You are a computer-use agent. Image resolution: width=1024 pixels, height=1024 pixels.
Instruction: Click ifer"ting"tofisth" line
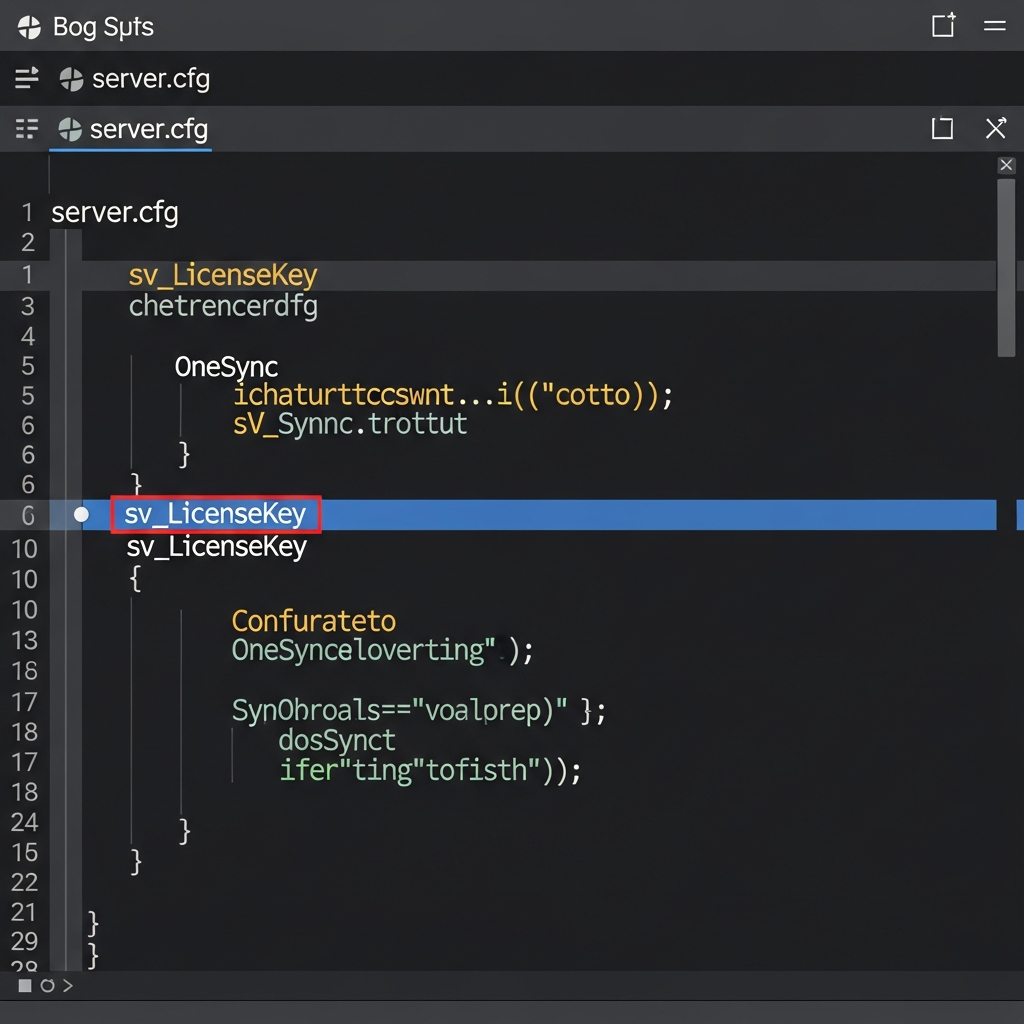(430, 771)
